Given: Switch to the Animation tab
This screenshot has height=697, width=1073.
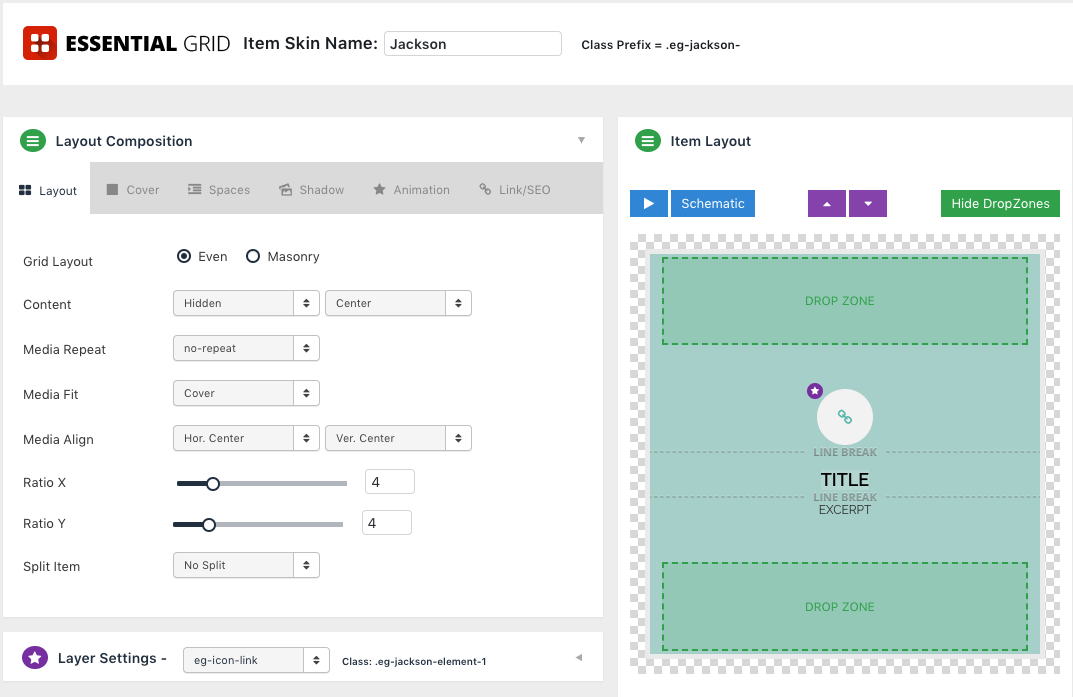Looking at the screenshot, I should 411,189.
